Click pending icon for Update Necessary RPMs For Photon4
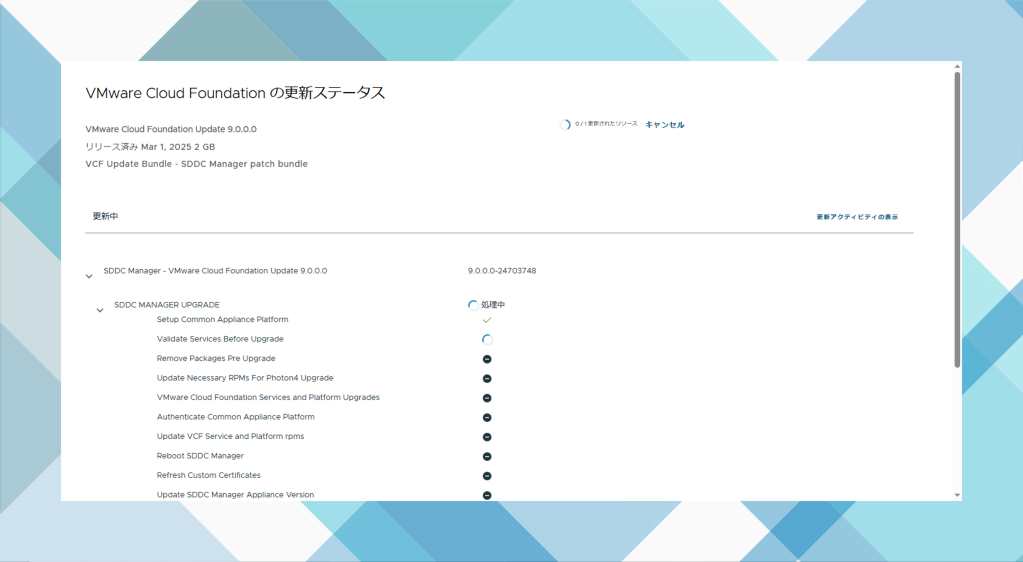The width and height of the screenshot is (1023, 562). pos(487,379)
